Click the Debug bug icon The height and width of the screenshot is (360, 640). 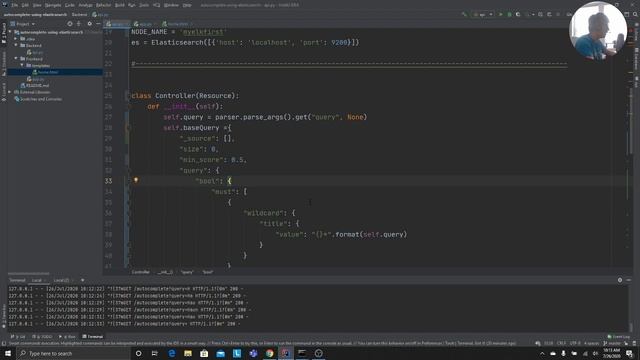click(509, 14)
